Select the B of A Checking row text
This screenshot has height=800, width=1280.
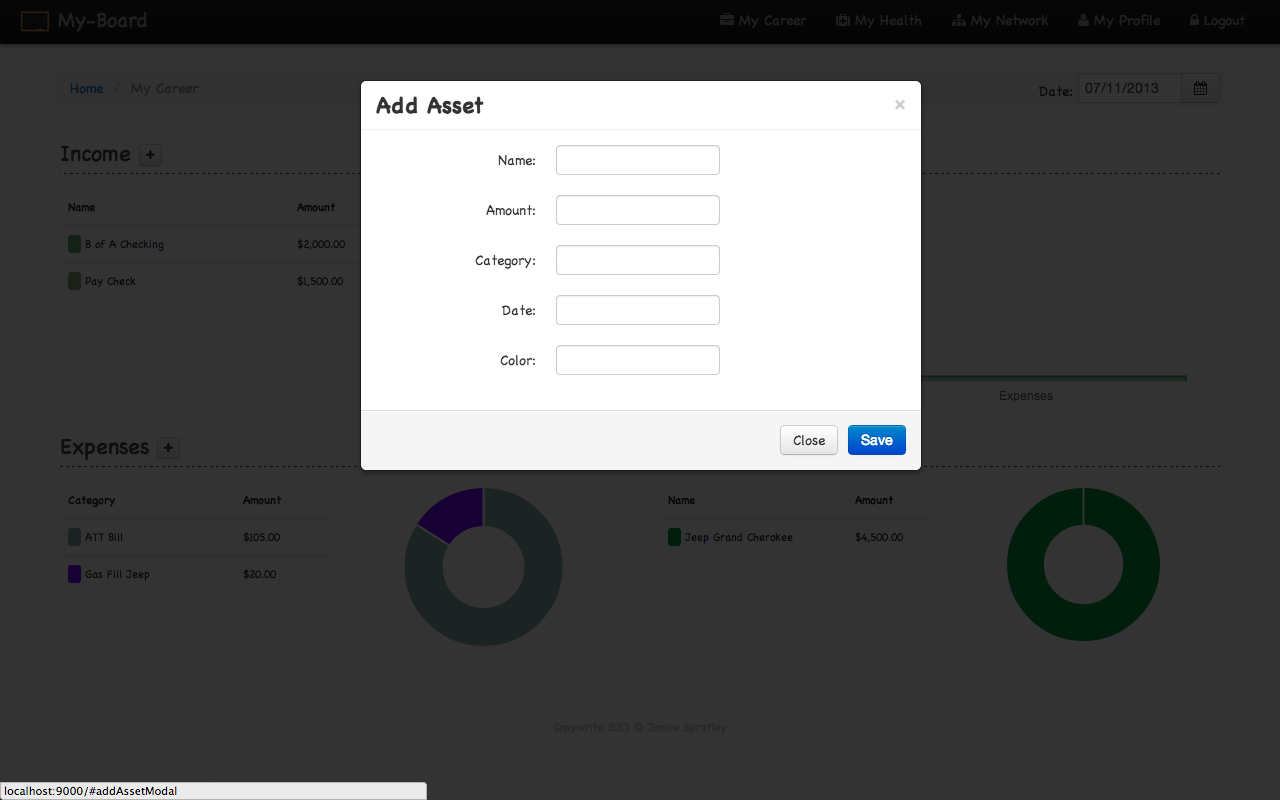click(x=124, y=244)
